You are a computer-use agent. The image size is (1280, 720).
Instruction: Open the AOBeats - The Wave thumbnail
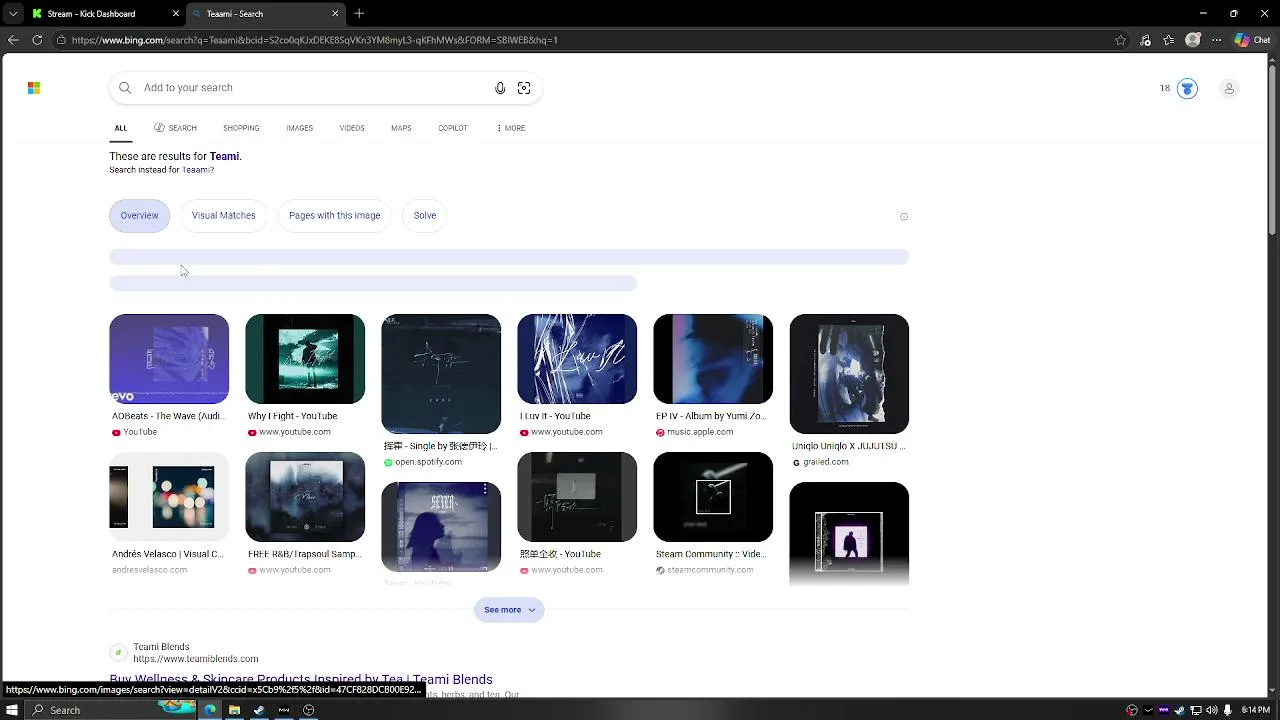169,359
